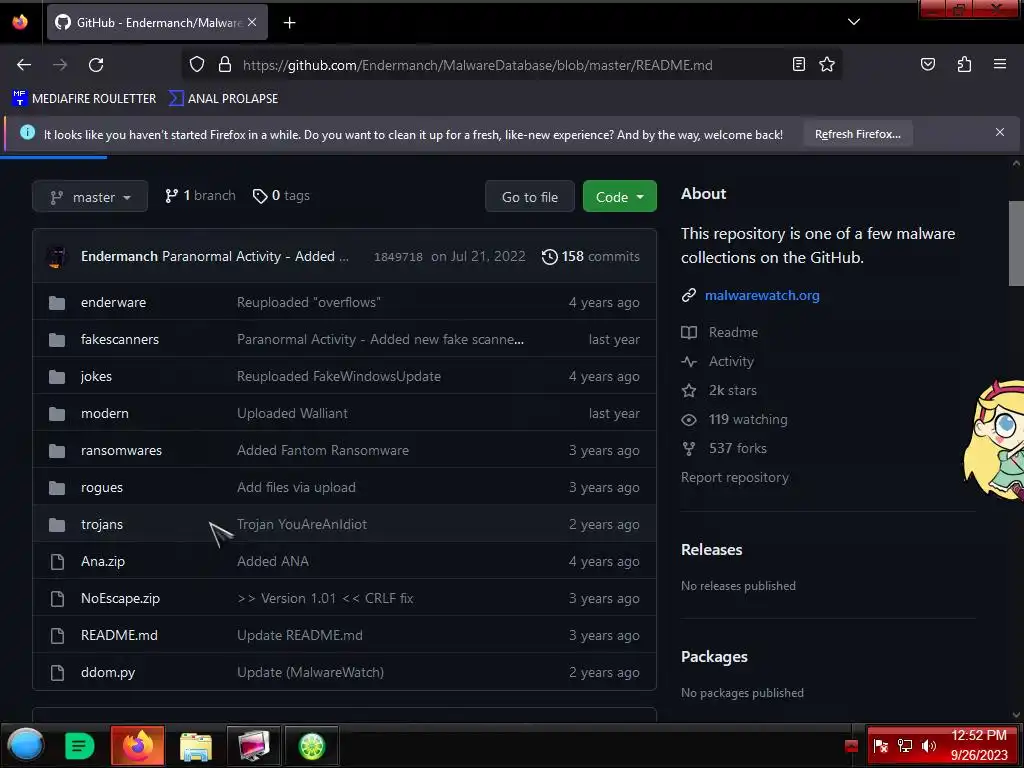Open the Releases heading link
This screenshot has height=768, width=1024.
(x=711, y=549)
